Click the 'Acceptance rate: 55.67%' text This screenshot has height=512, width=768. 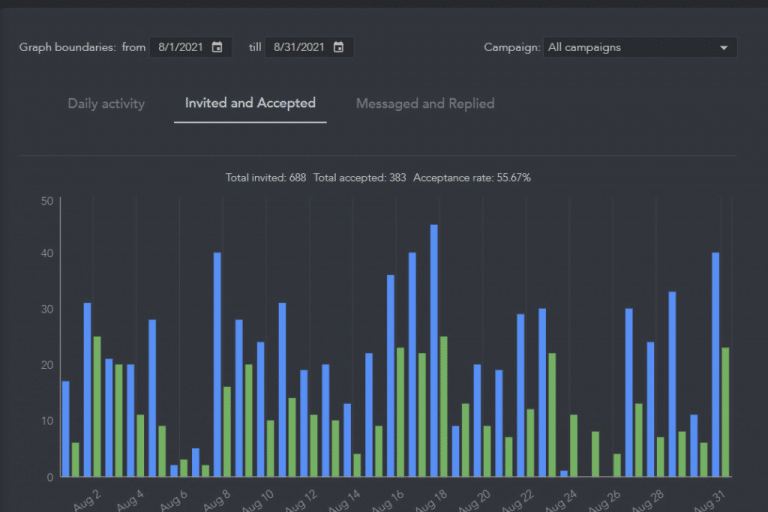tap(472, 178)
